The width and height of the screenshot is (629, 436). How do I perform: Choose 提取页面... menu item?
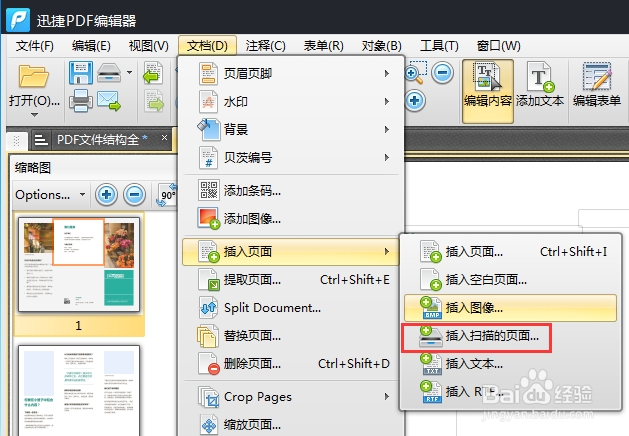291,280
